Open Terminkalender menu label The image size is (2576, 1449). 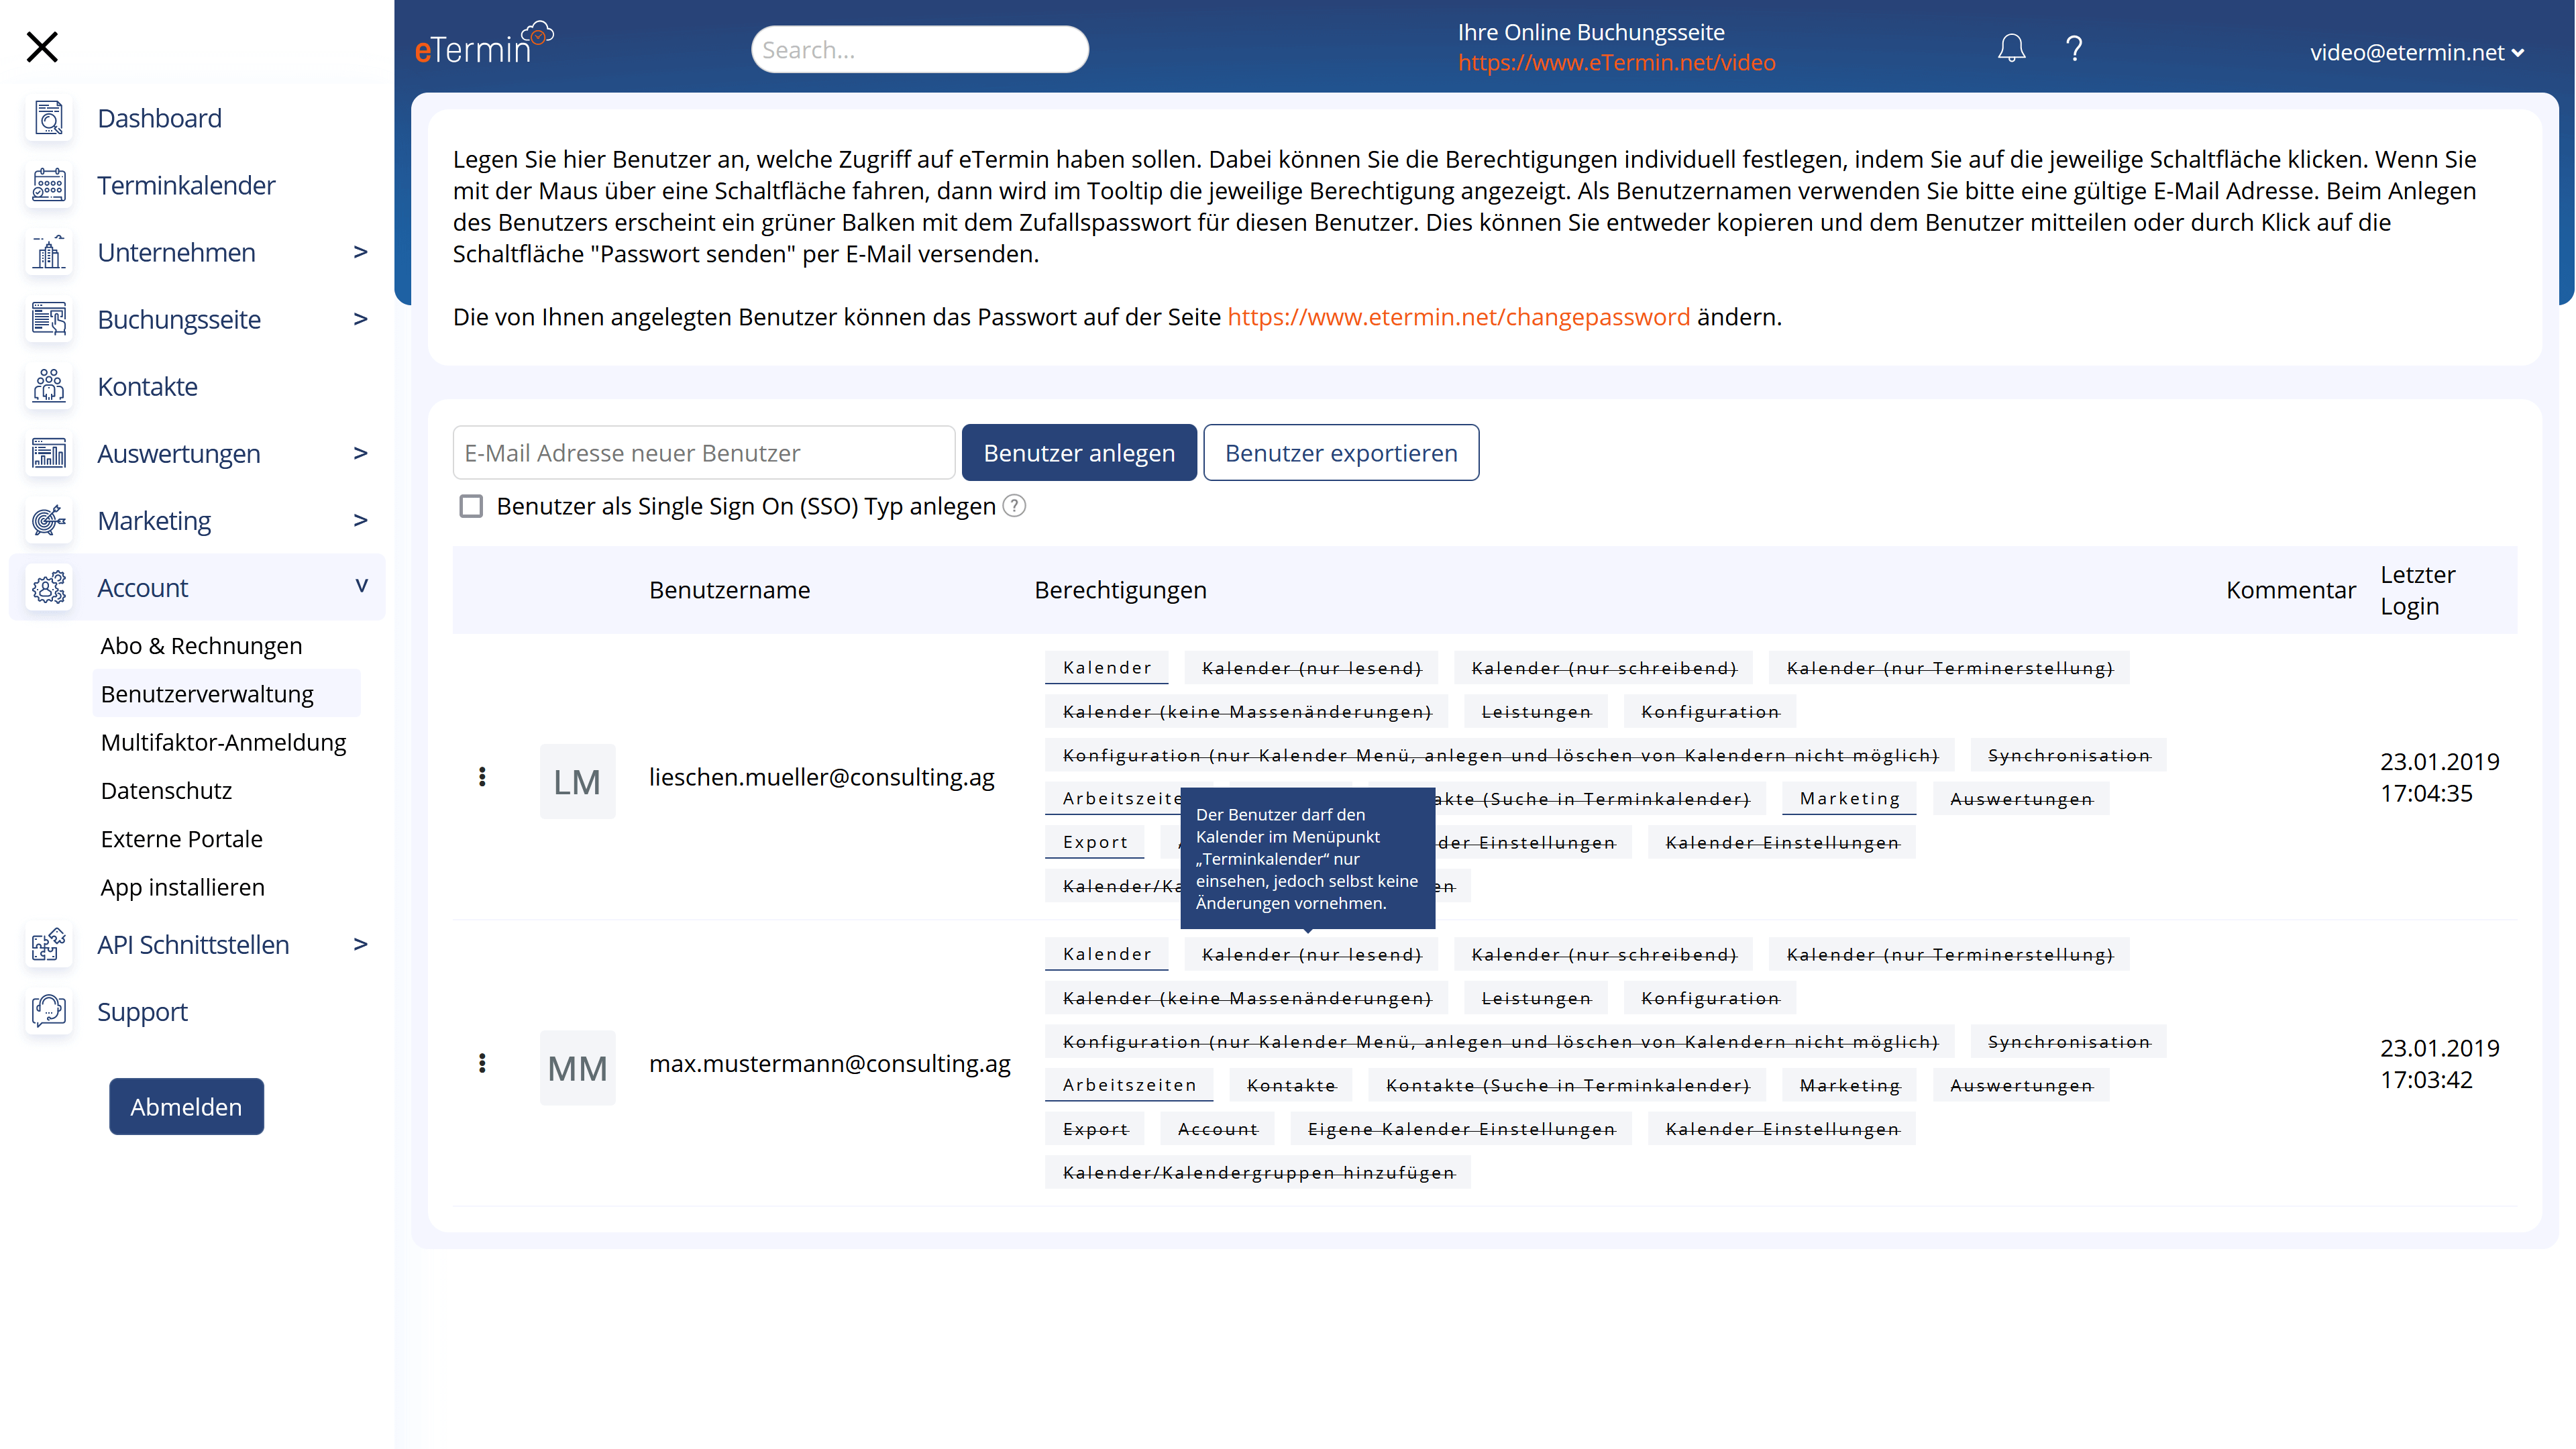(186, 185)
